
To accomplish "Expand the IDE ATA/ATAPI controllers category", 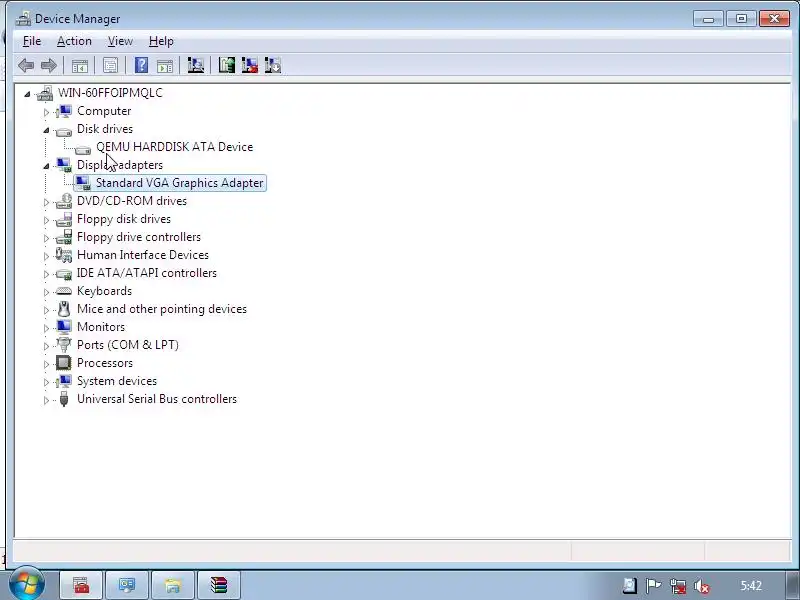I will pos(46,274).
